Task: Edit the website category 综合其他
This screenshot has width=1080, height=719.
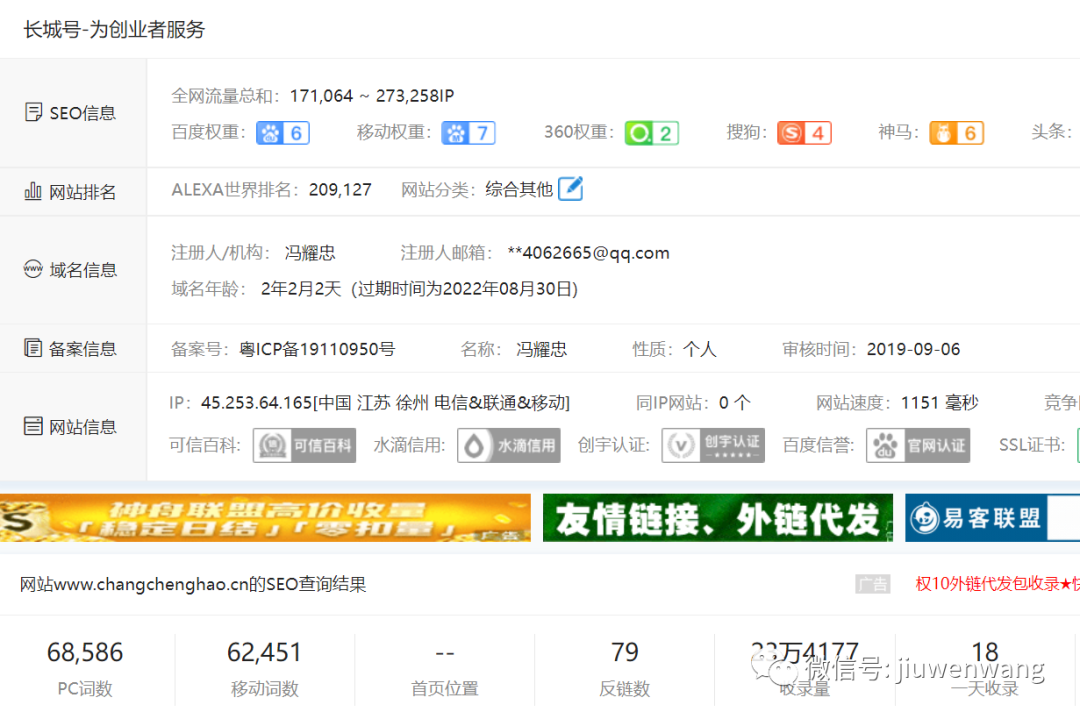Action: pos(570,189)
